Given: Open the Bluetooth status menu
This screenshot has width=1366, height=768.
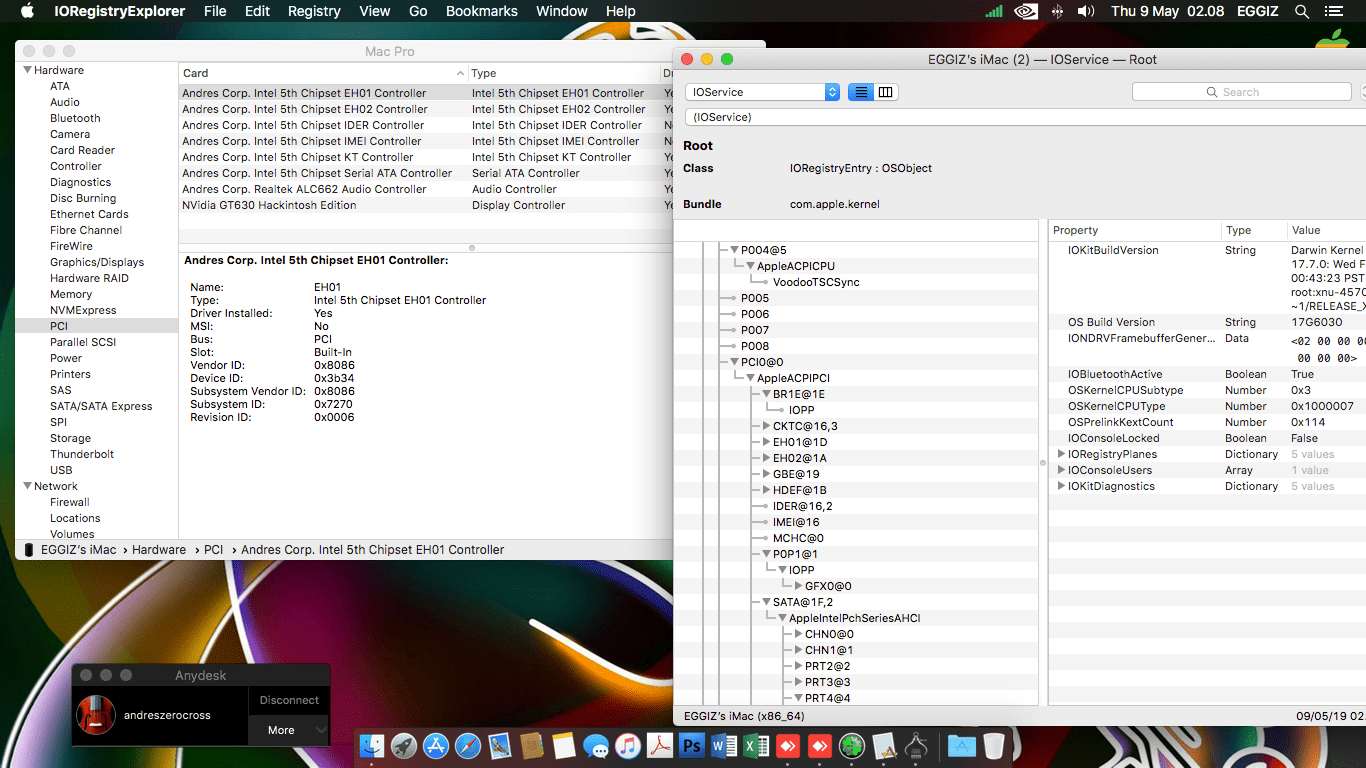Looking at the screenshot, I should coord(1057,12).
